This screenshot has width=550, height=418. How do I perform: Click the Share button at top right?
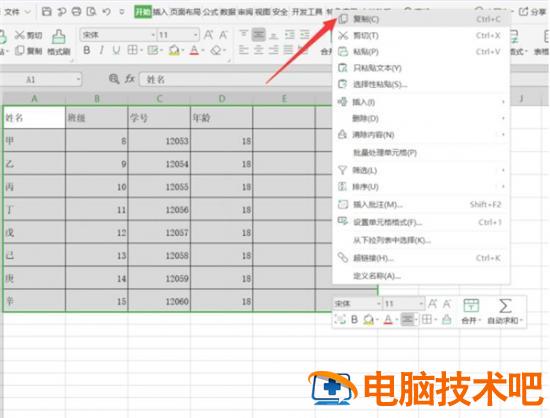[x=532, y=12]
